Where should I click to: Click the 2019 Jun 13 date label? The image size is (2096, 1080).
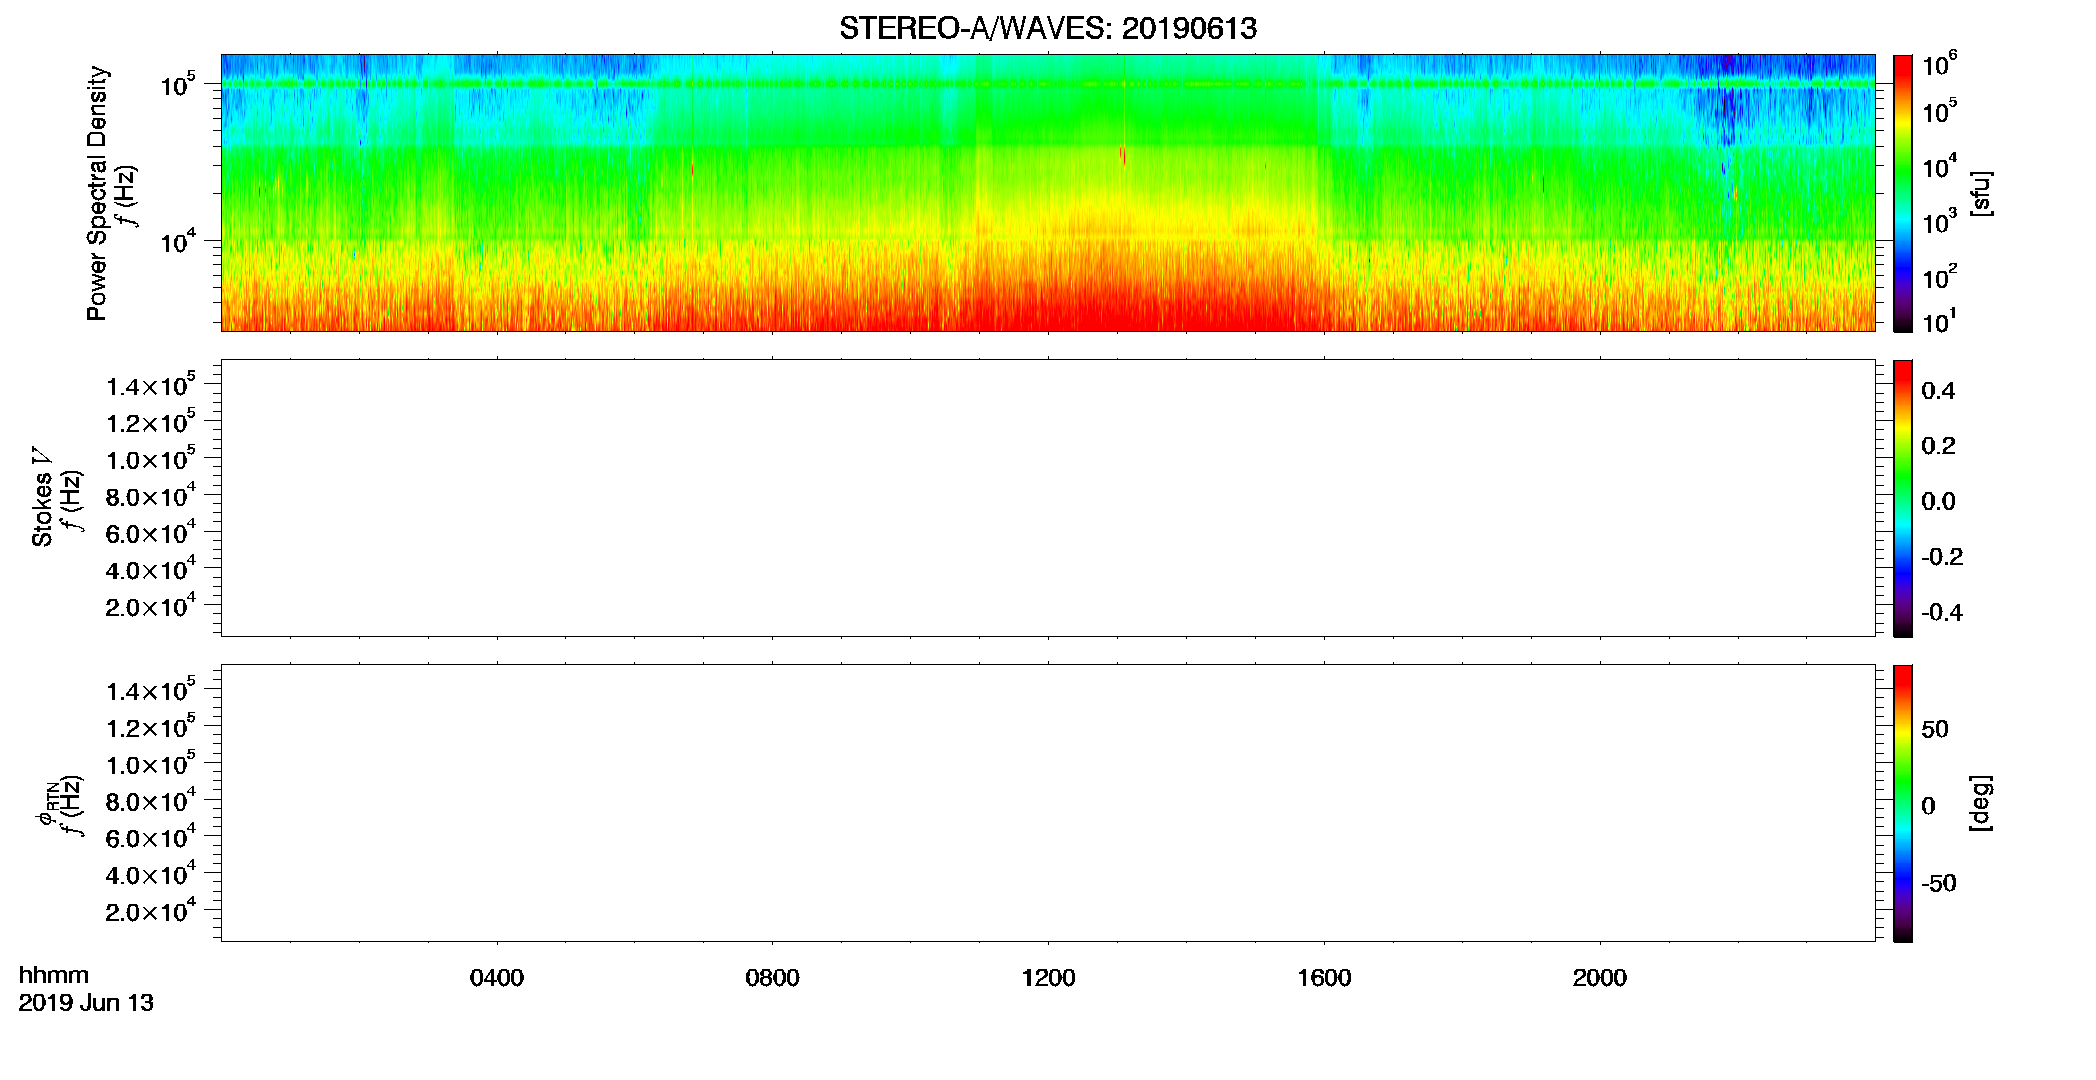click(x=86, y=1003)
